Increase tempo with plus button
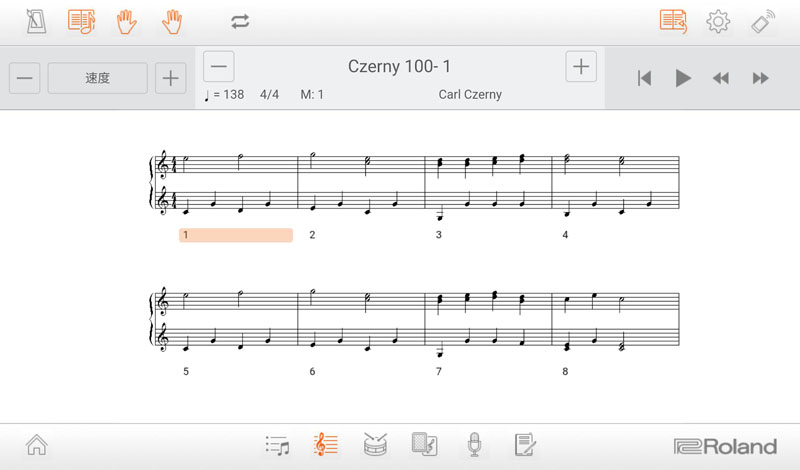Image resolution: width=800 pixels, height=470 pixels. [171, 78]
